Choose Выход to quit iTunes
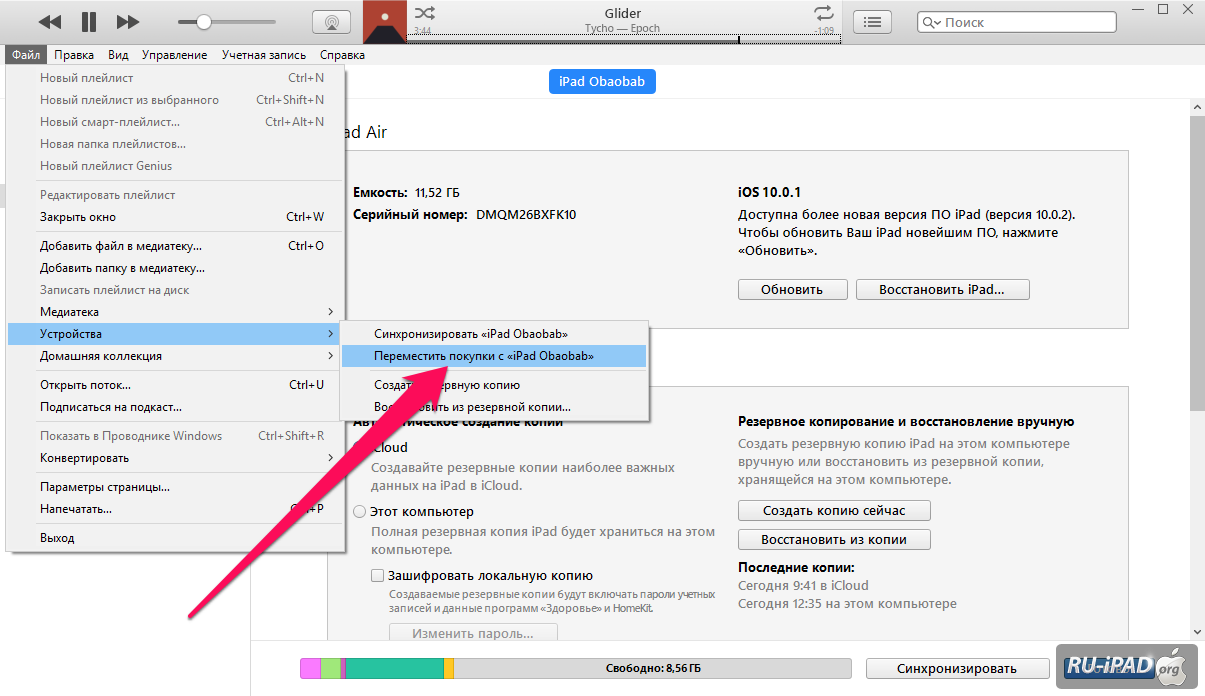The image size is (1205, 696). point(176,538)
